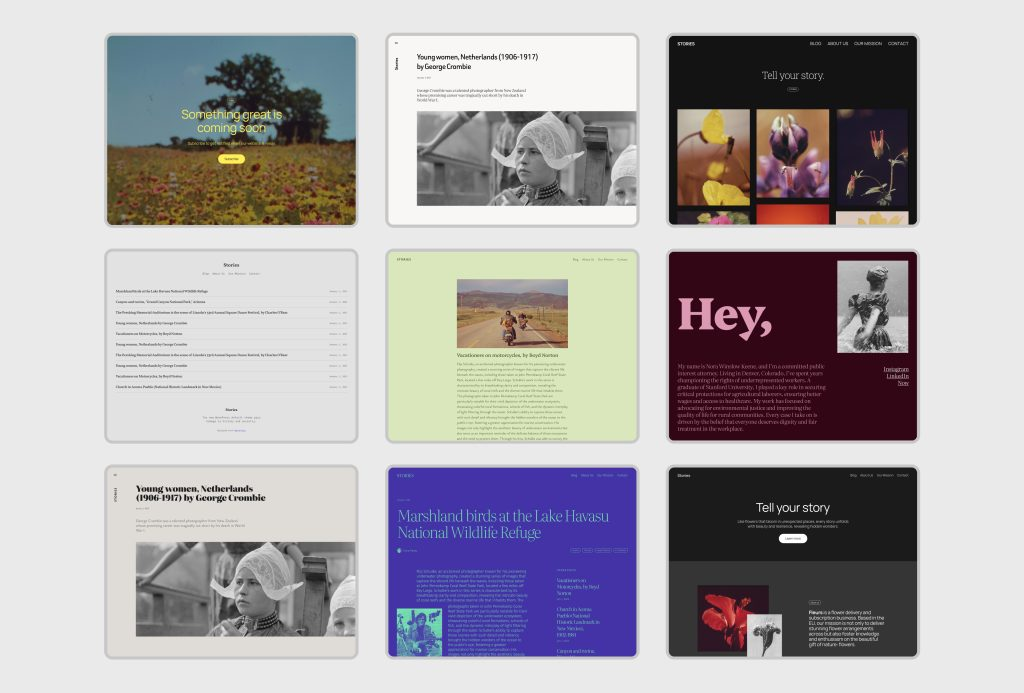Image resolution: width=1024 pixels, height=693 pixels.
Task: Open the CONTACT menu item on the dark Stories site
Action: [900, 44]
